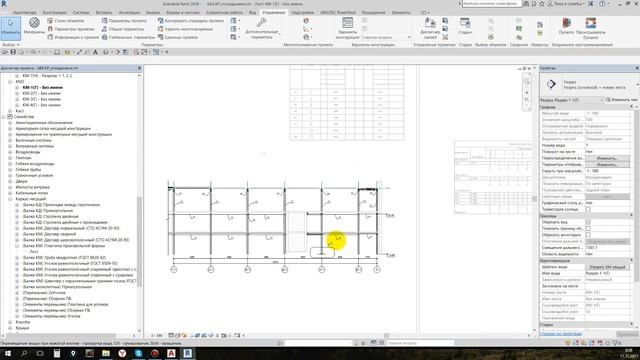This screenshot has height=360, width=640.
Task: Click the Windows Start button
Action: click(7, 353)
